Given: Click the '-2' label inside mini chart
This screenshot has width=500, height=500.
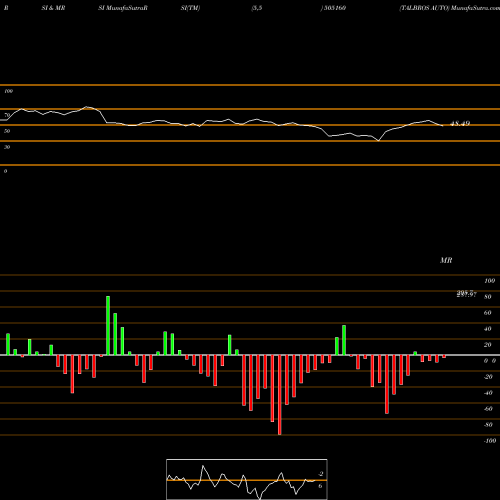Looking at the screenshot, I should pos(321,474).
